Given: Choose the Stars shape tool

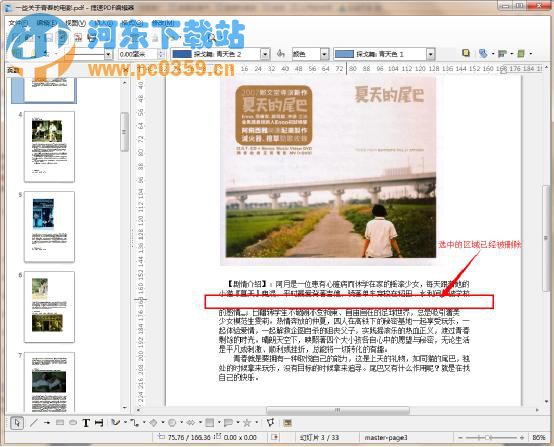Looking at the screenshot, I should click(x=247, y=423).
